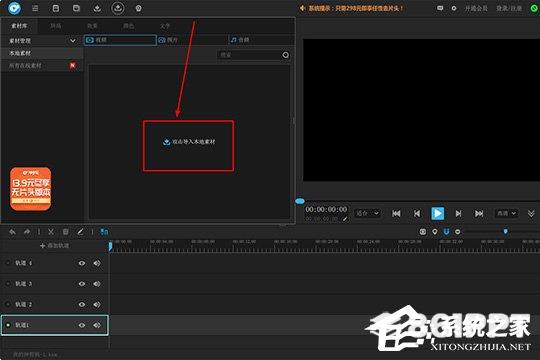This screenshot has width=540, height=360.
Task: Click the blue icon right of the pencil tool
Action: (x=104, y=232)
